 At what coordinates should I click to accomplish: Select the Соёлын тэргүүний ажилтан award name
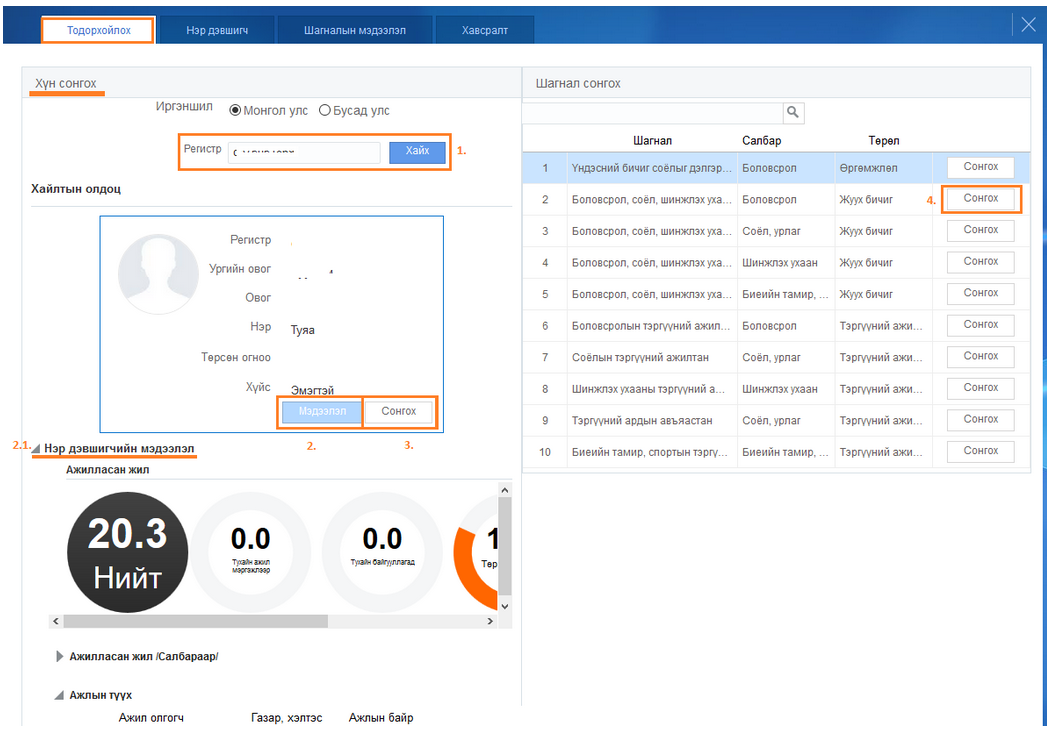click(640, 358)
